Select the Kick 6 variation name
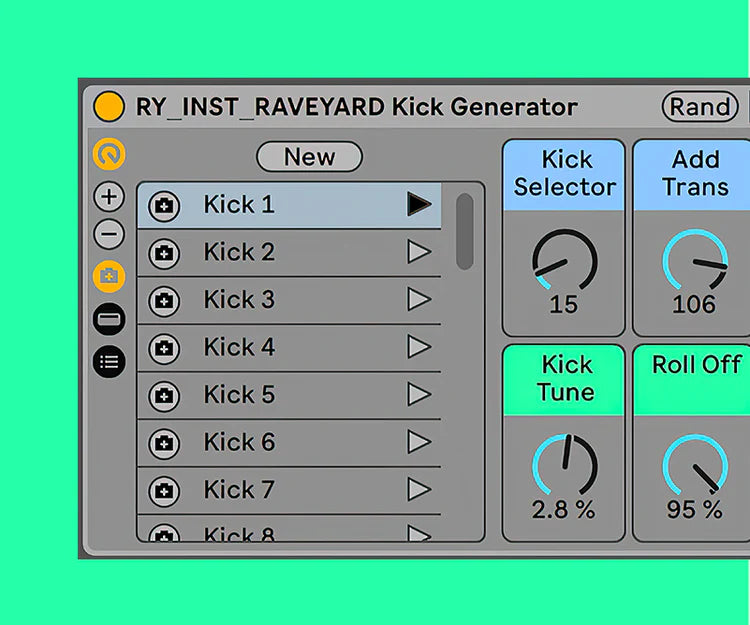750x625 pixels. pos(239,442)
